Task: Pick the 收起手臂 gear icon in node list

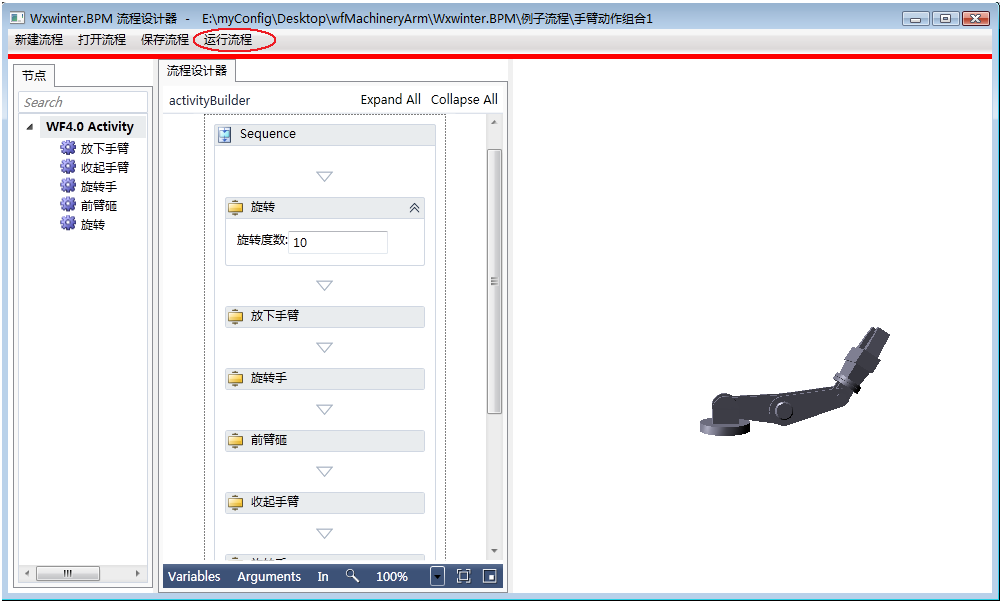Action: tap(68, 167)
